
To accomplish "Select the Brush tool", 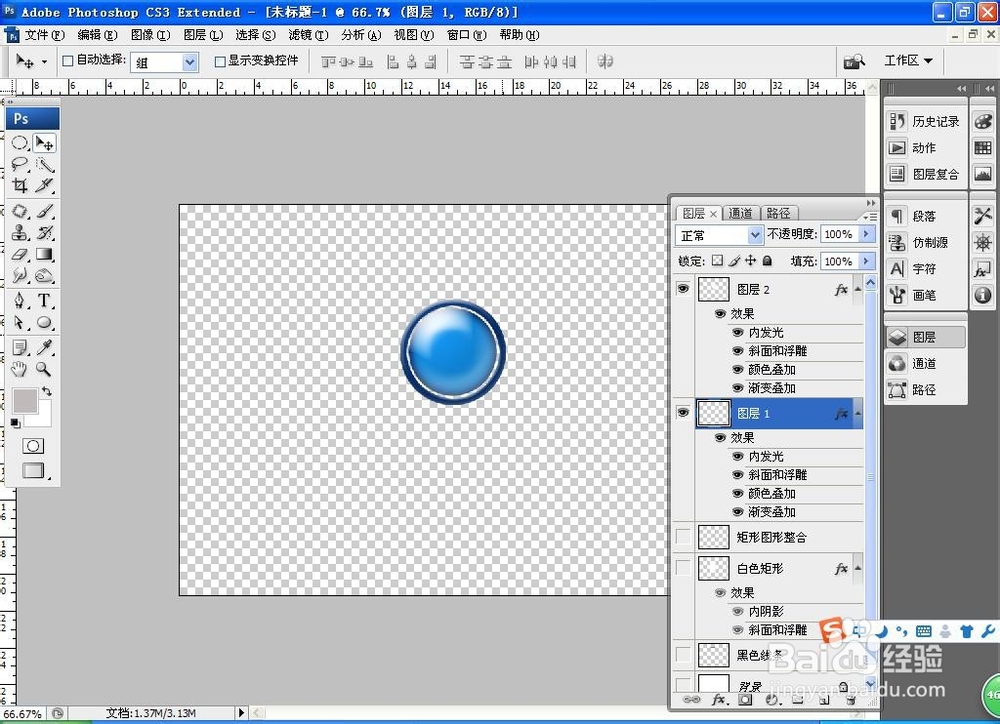I will (44, 211).
